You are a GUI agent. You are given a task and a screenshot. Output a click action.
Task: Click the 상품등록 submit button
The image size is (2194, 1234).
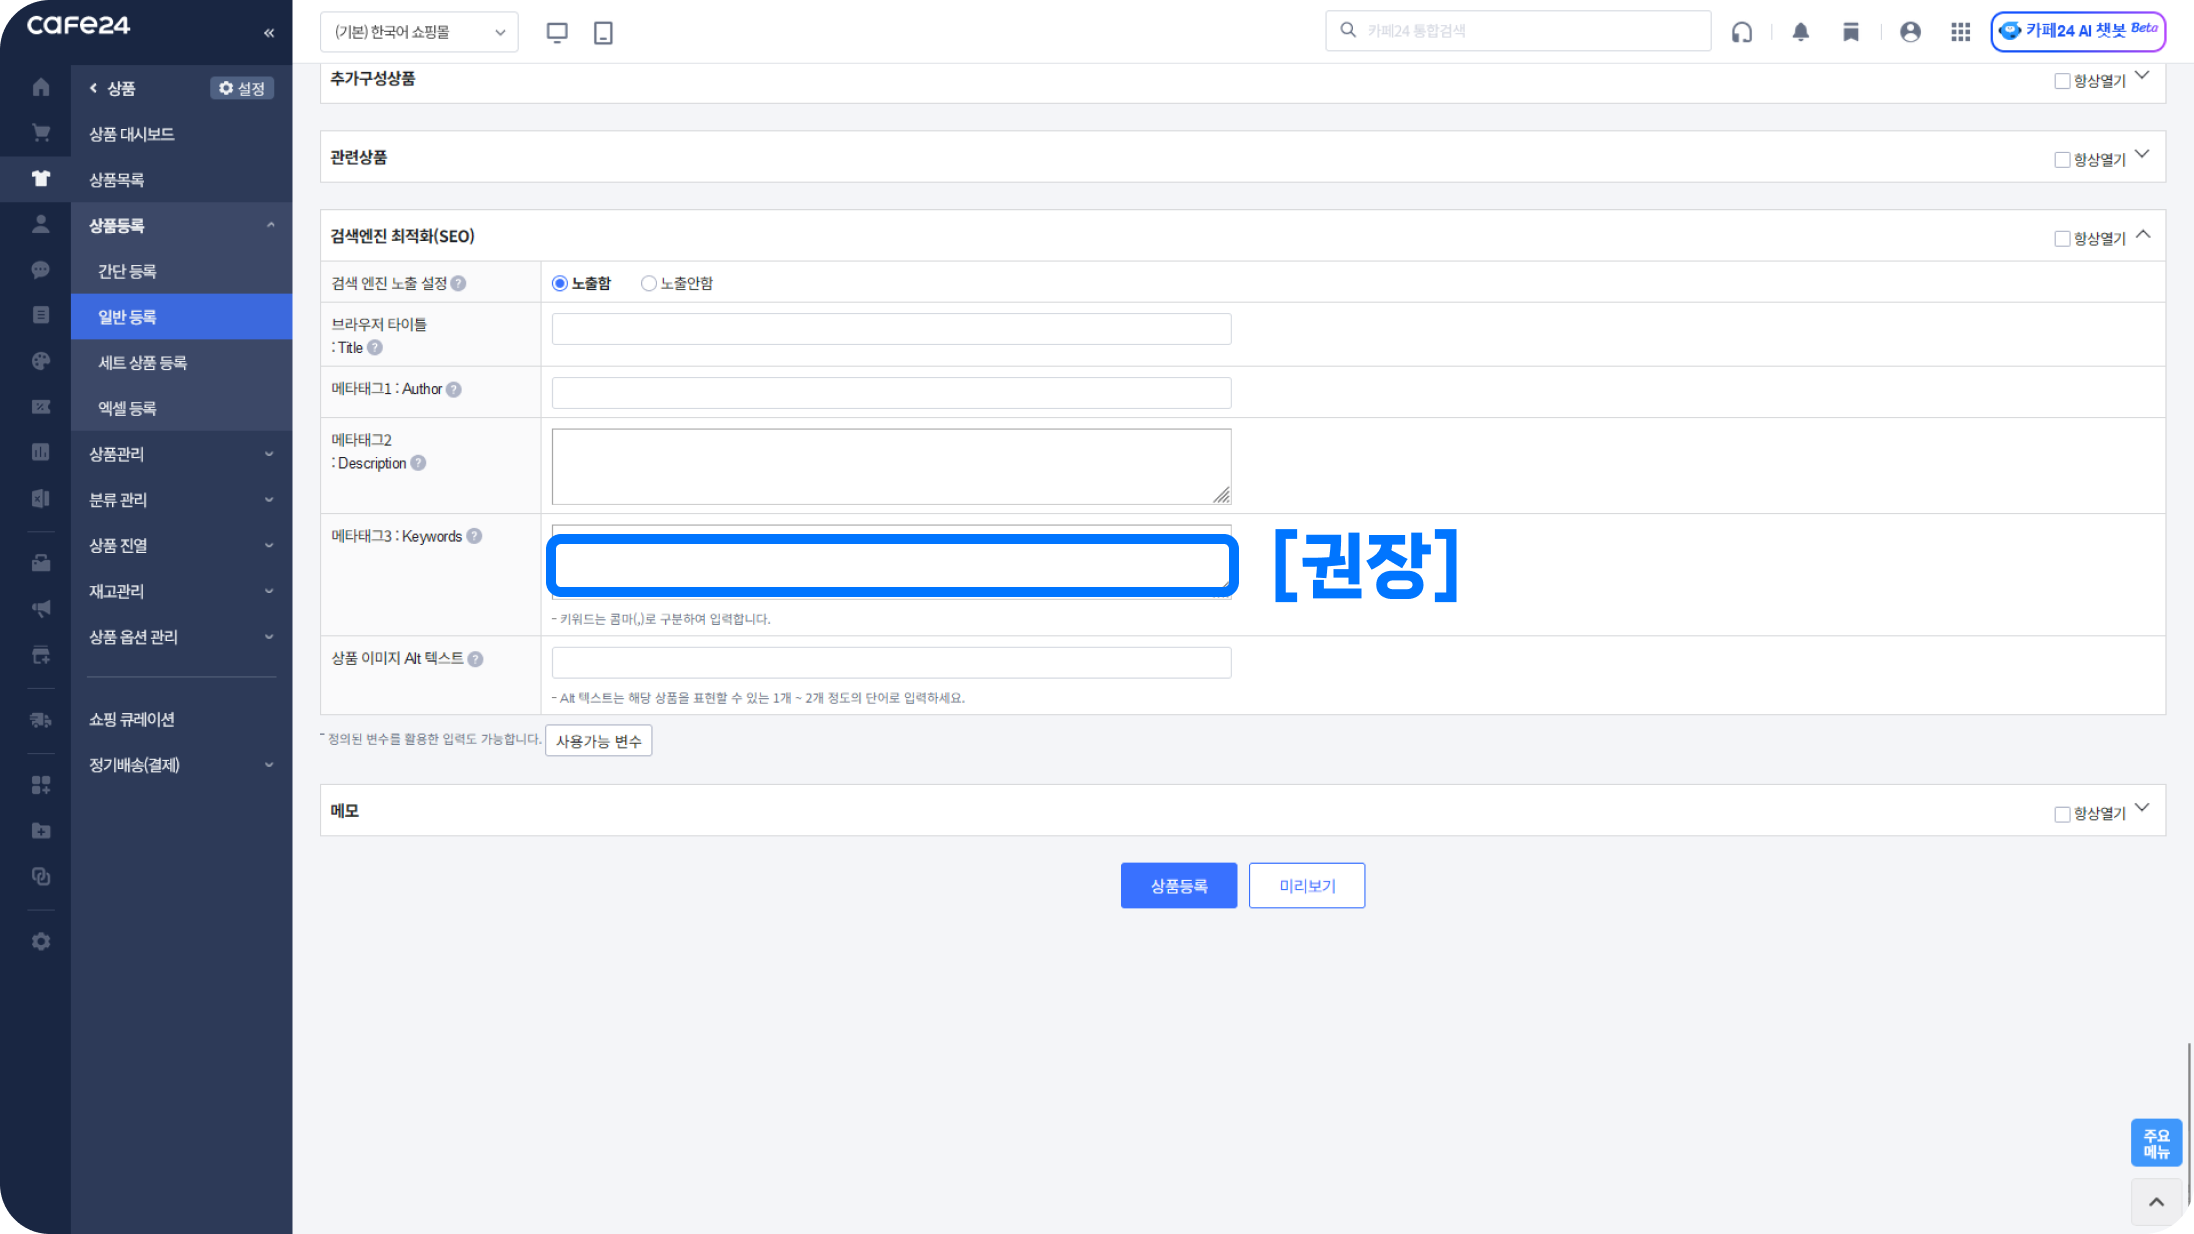[x=1178, y=886]
